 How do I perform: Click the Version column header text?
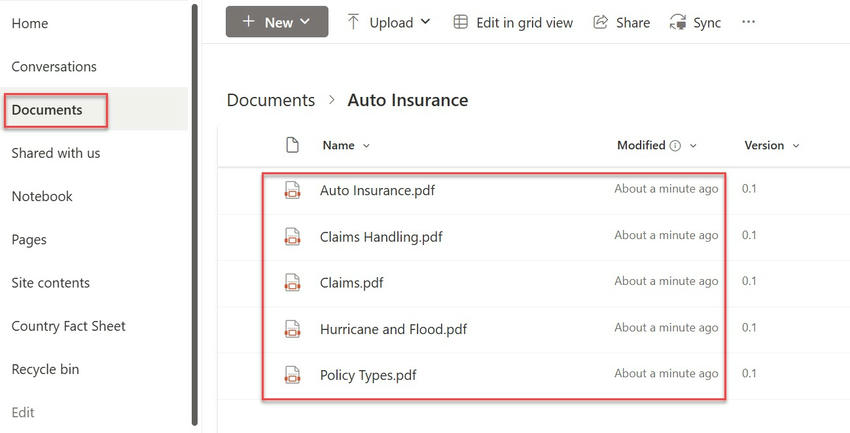[x=764, y=145]
